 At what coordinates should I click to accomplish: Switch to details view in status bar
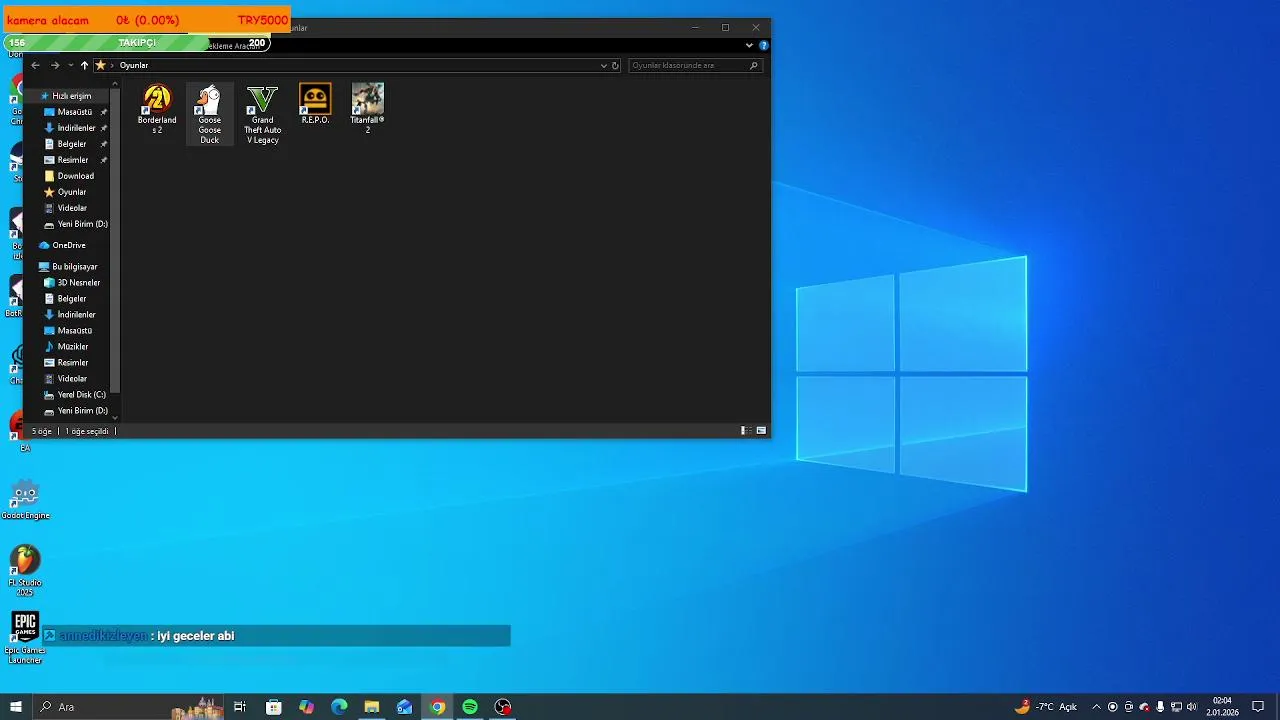click(x=745, y=431)
